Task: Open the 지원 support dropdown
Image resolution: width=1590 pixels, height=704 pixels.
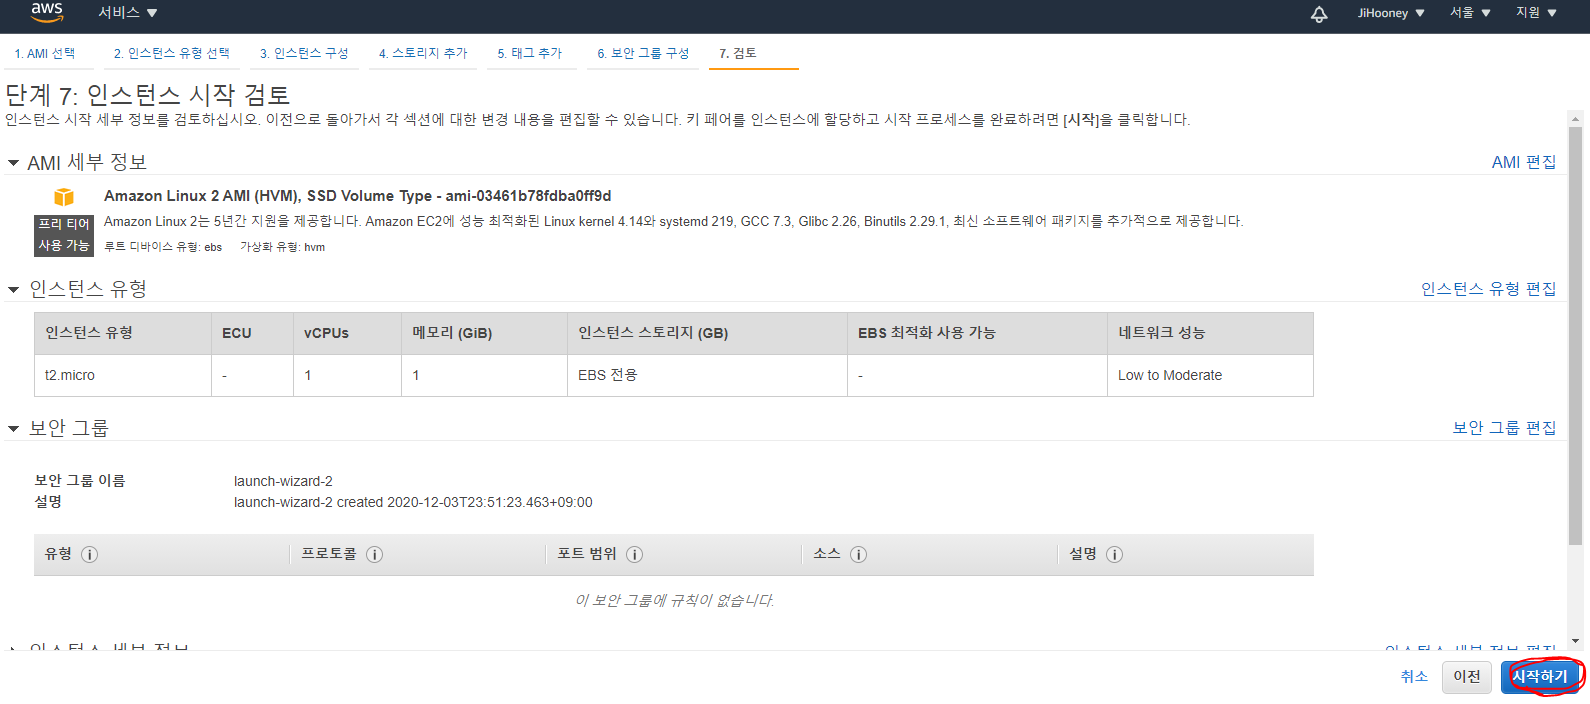Action: pos(1536,13)
